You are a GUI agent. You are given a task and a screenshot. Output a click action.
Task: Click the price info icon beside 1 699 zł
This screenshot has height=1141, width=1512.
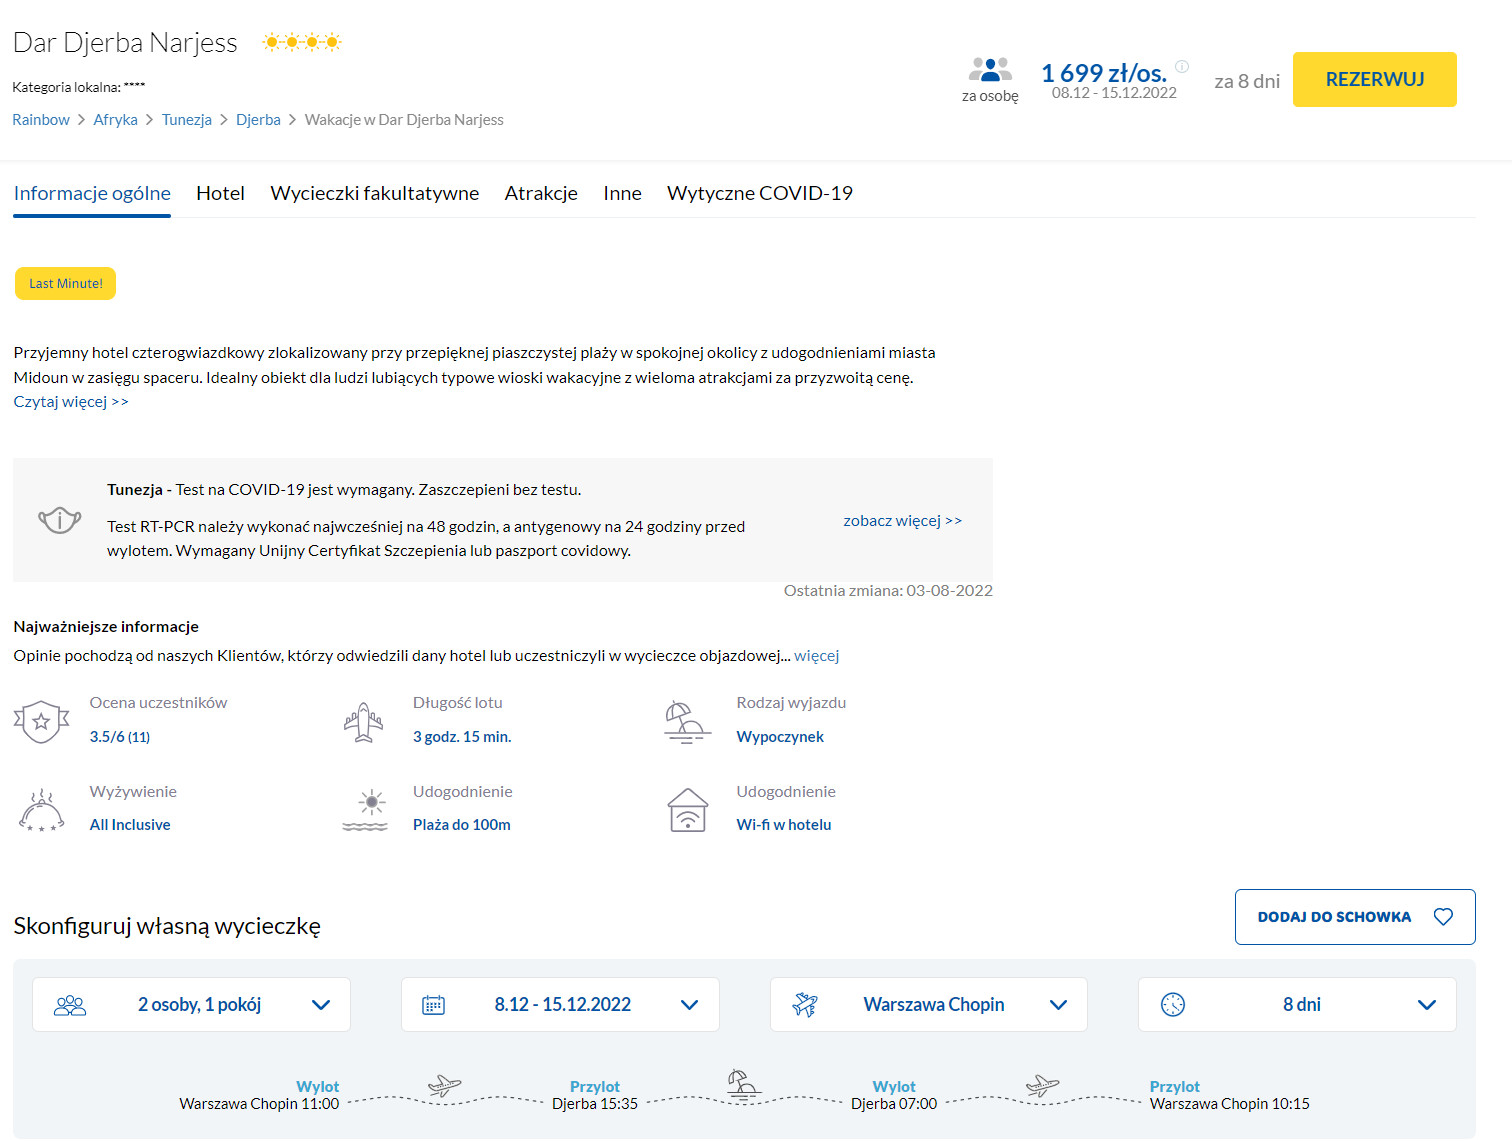click(1181, 67)
